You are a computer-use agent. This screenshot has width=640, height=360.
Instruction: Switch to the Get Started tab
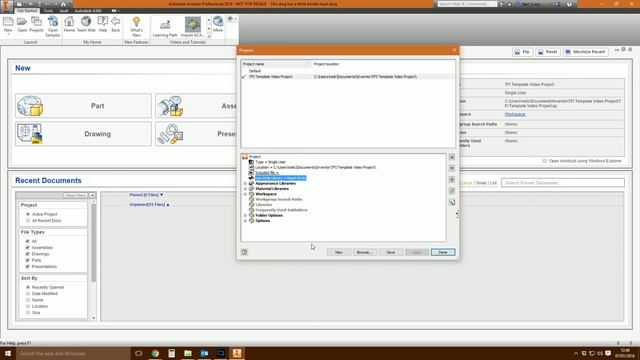point(27,11)
